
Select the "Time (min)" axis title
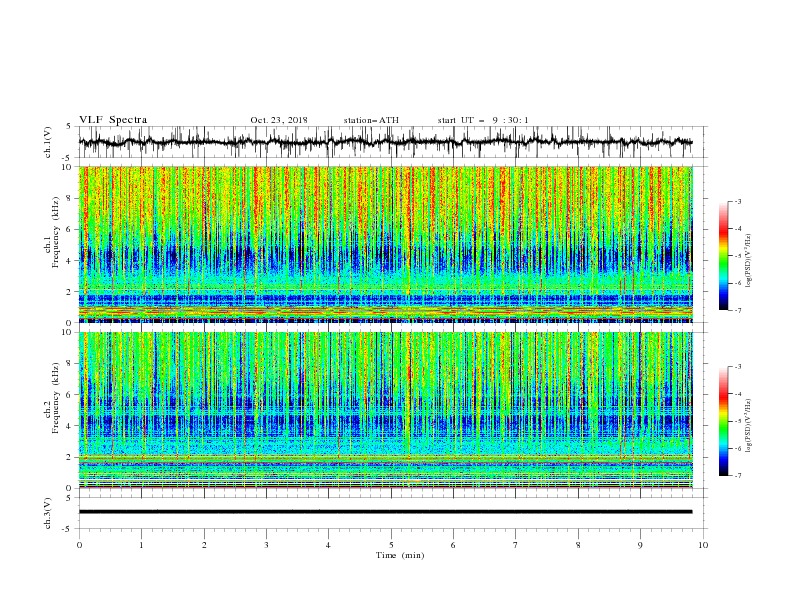[x=400, y=555]
